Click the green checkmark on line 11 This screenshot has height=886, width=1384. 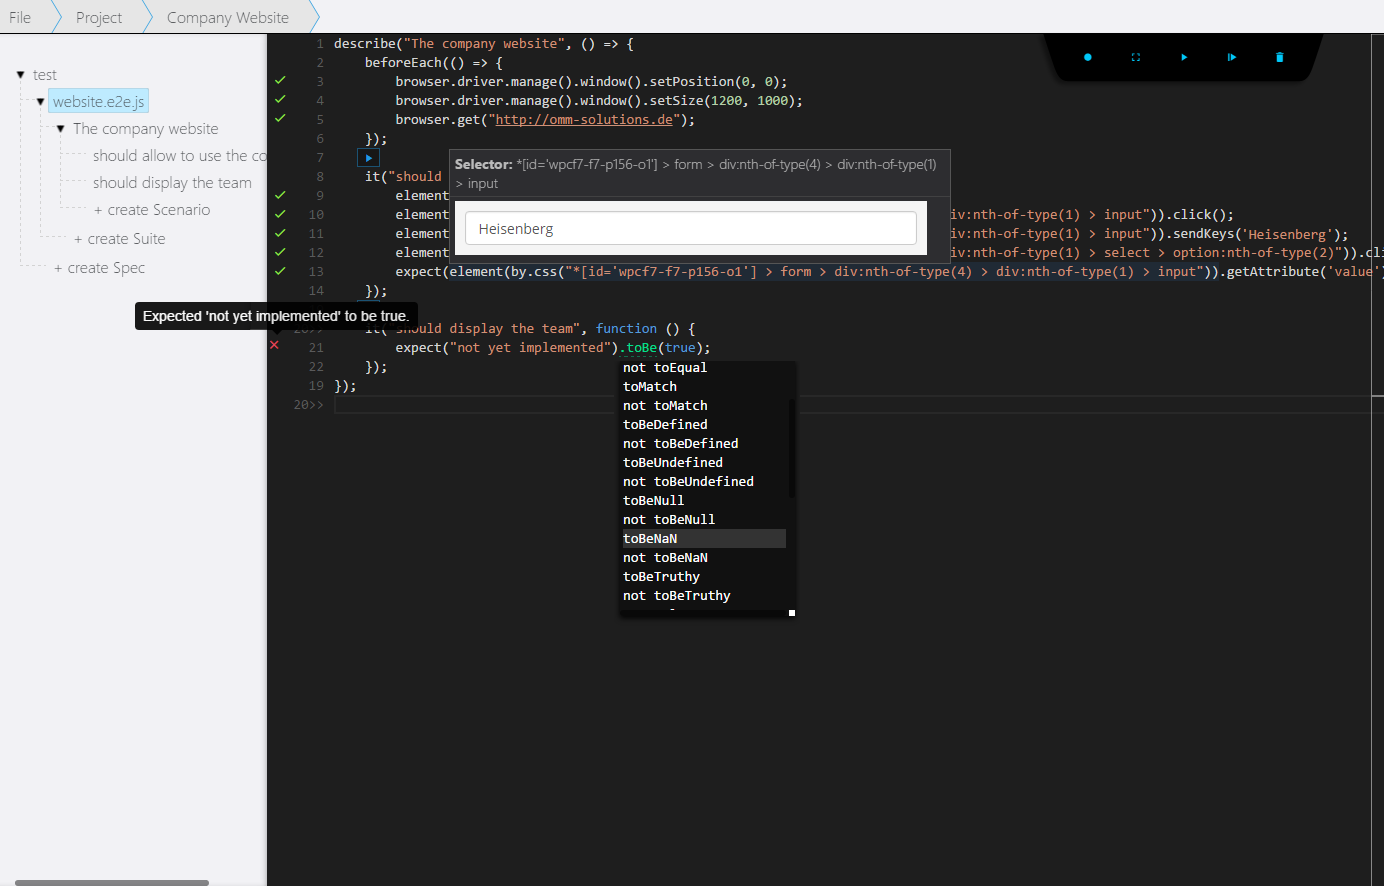[x=280, y=233]
